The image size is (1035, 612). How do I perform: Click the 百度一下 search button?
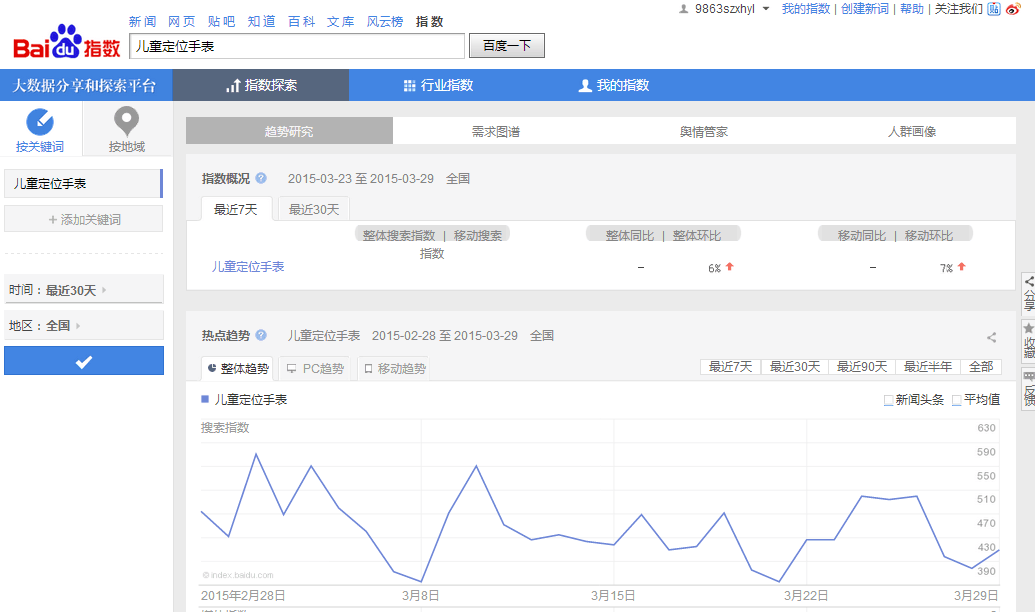(507, 46)
